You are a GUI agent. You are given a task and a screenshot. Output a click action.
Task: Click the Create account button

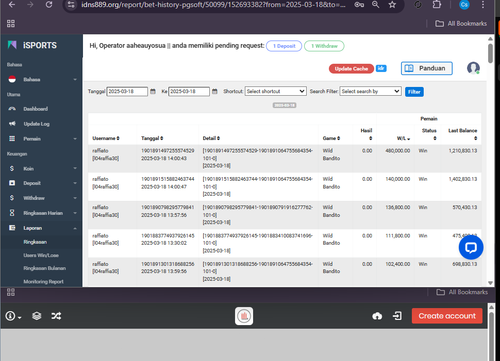pyautogui.click(x=447, y=316)
